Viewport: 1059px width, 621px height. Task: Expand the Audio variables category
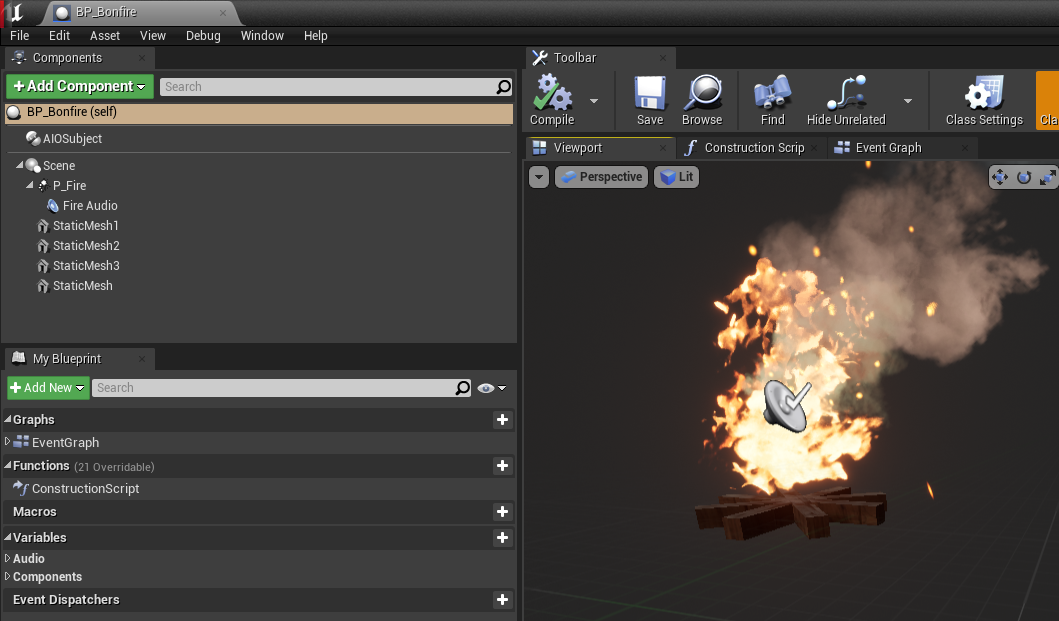(8, 559)
